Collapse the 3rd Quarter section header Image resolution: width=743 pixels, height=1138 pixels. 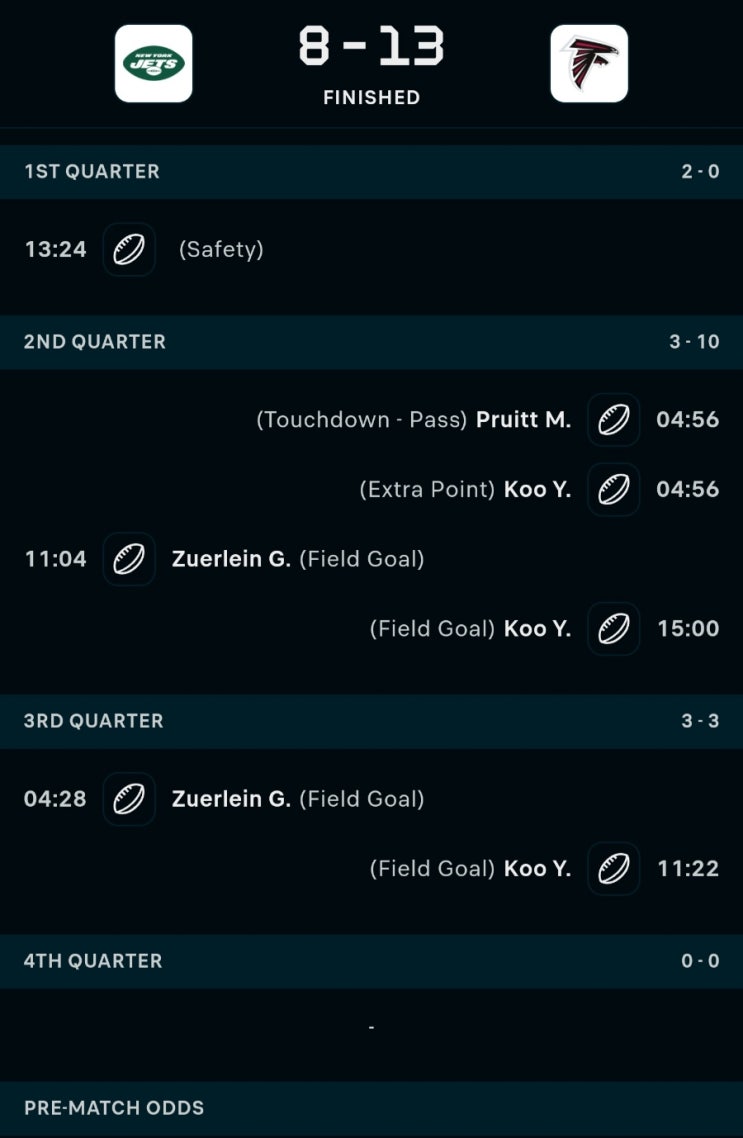pyautogui.click(x=372, y=721)
